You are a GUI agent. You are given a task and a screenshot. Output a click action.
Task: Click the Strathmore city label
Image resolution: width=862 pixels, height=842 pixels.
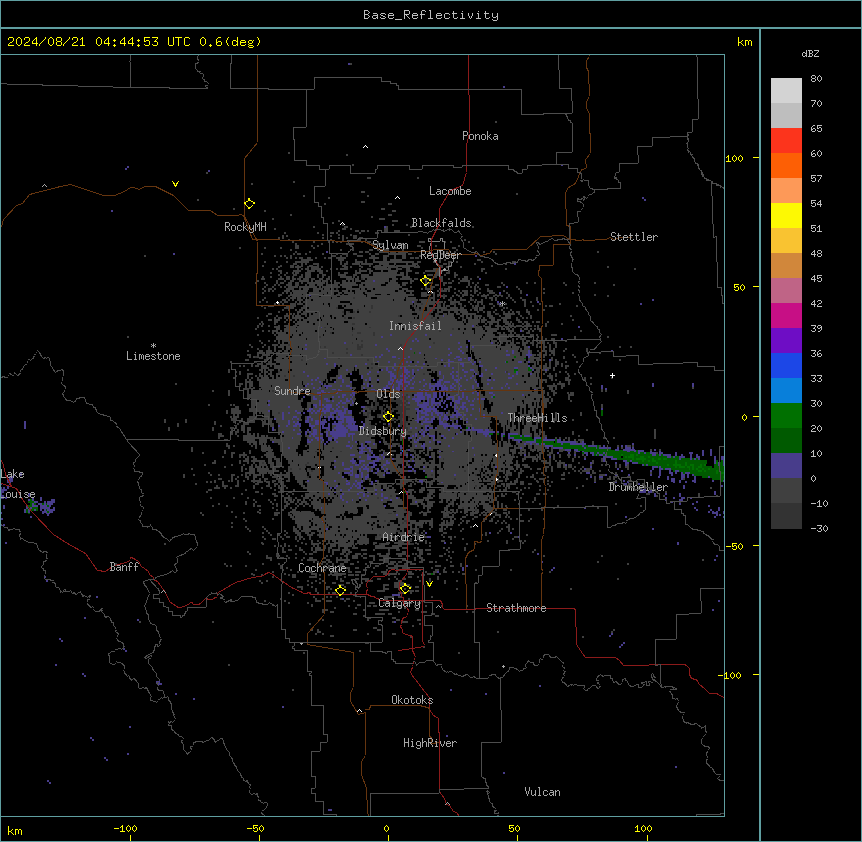[x=516, y=608]
